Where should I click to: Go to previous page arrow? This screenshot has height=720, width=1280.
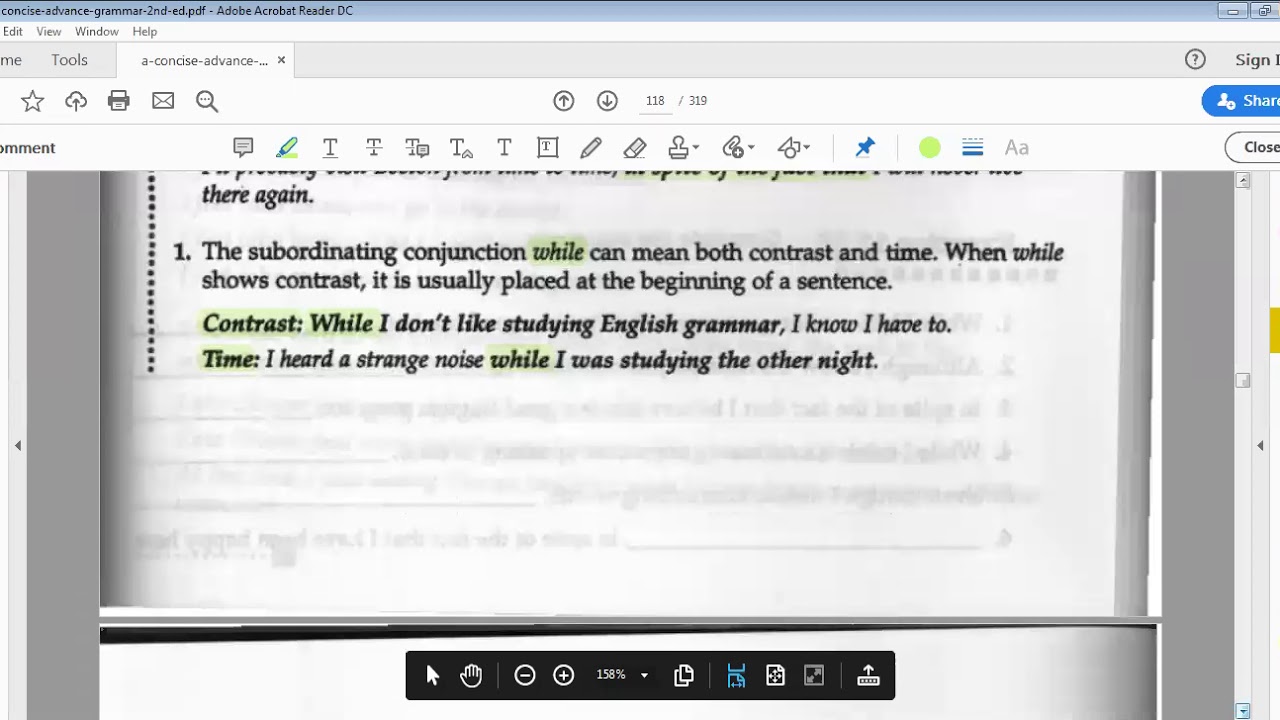(564, 101)
